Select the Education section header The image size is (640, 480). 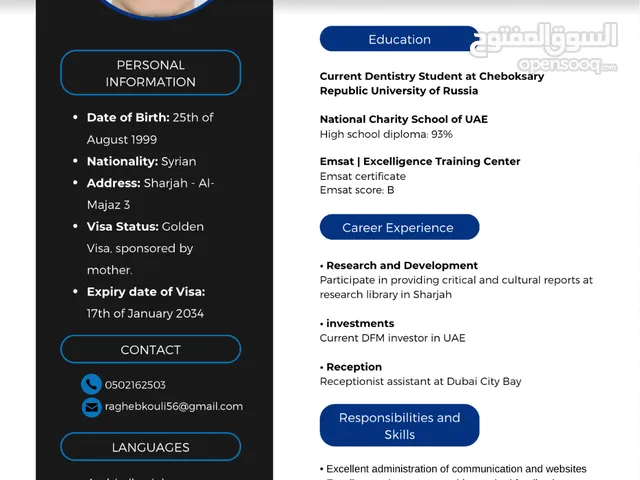point(399,39)
